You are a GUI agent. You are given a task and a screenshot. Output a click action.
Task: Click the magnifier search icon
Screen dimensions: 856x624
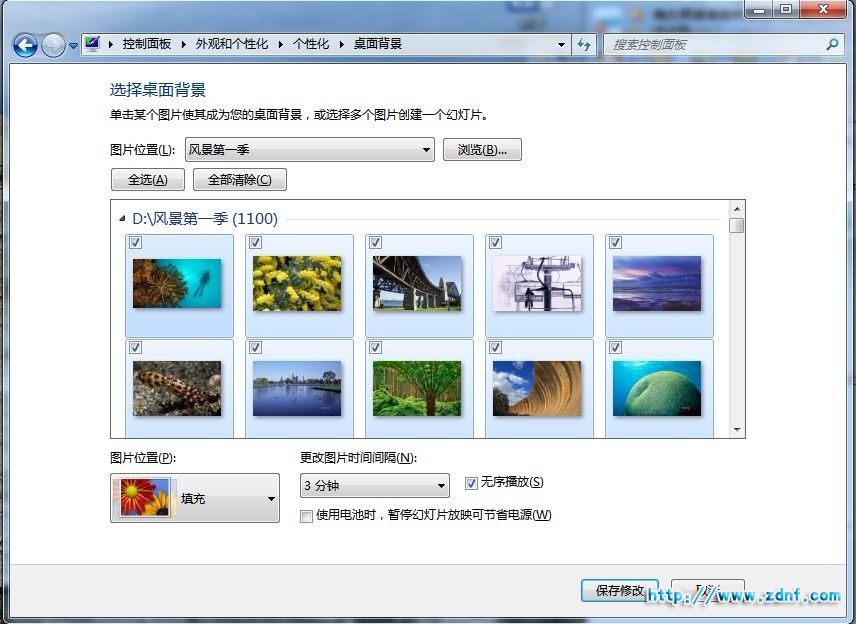click(x=833, y=44)
